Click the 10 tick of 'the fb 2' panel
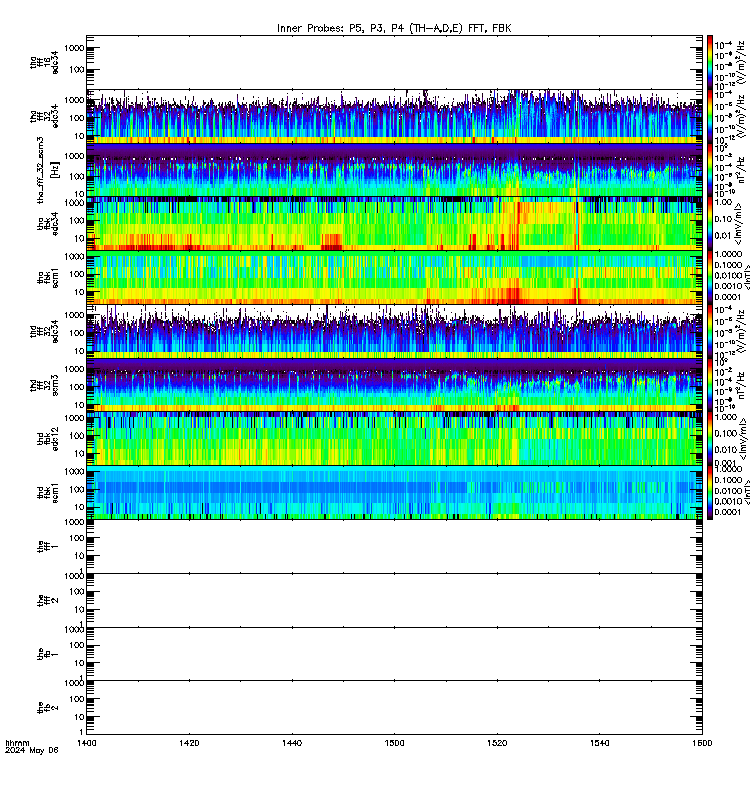The image size is (750, 800). point(79,717)
